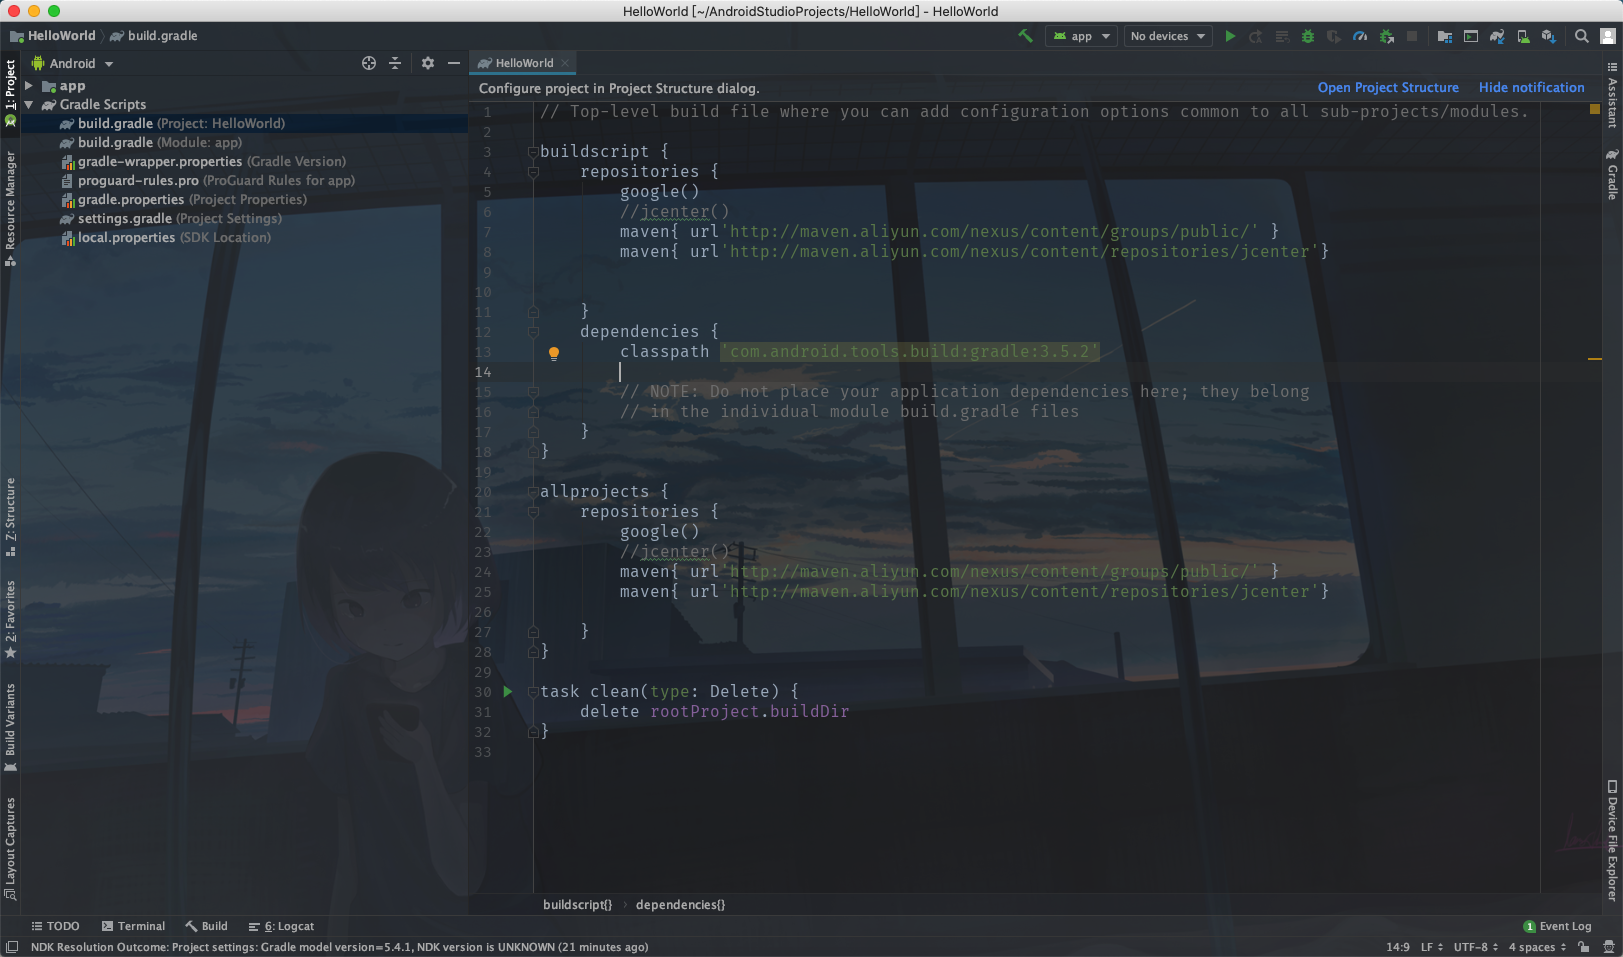This screenshot has width=1623, height=957.
Task: Click the Stop square icon
Action: pyautogui.click(x=1412, y=36)
